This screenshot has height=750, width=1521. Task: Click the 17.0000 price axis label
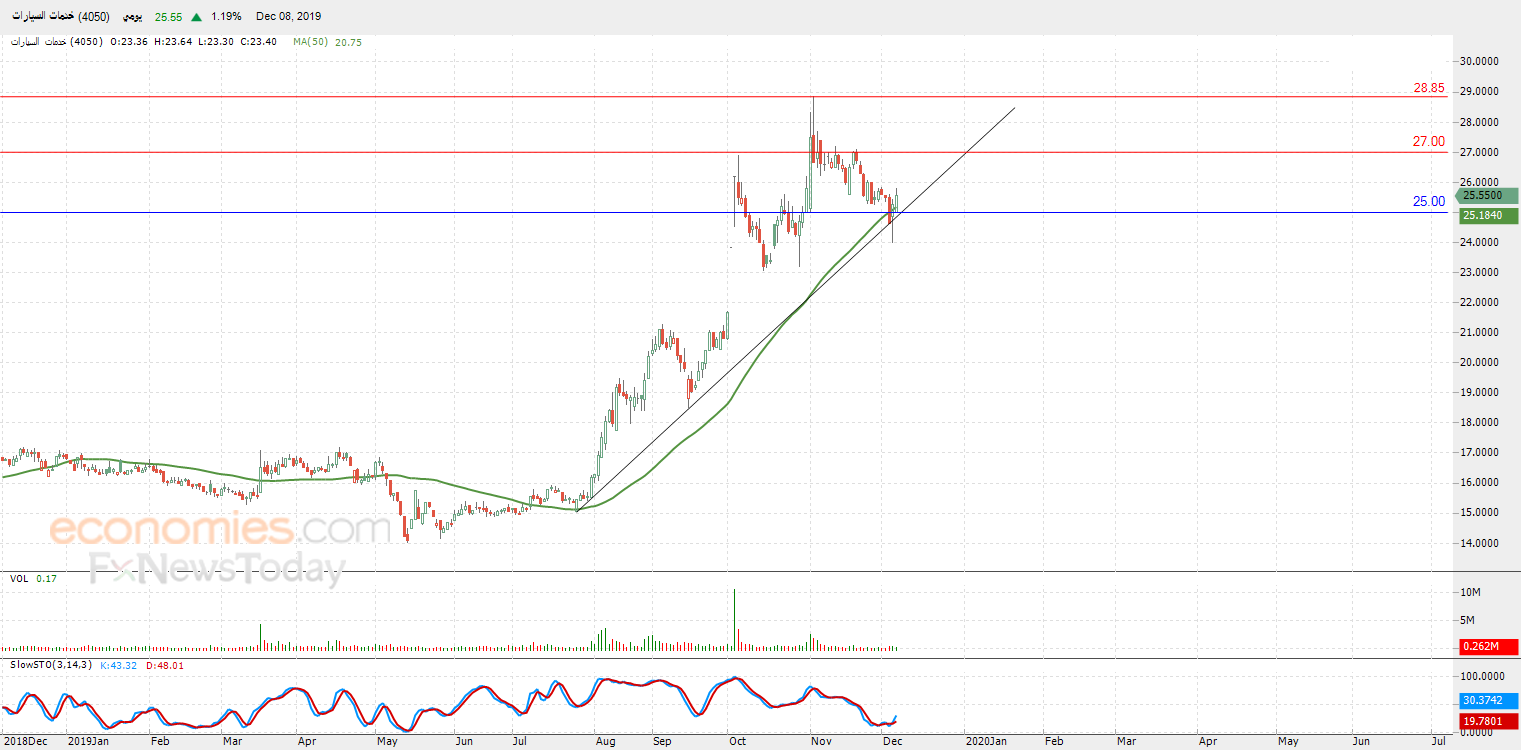1480,452
